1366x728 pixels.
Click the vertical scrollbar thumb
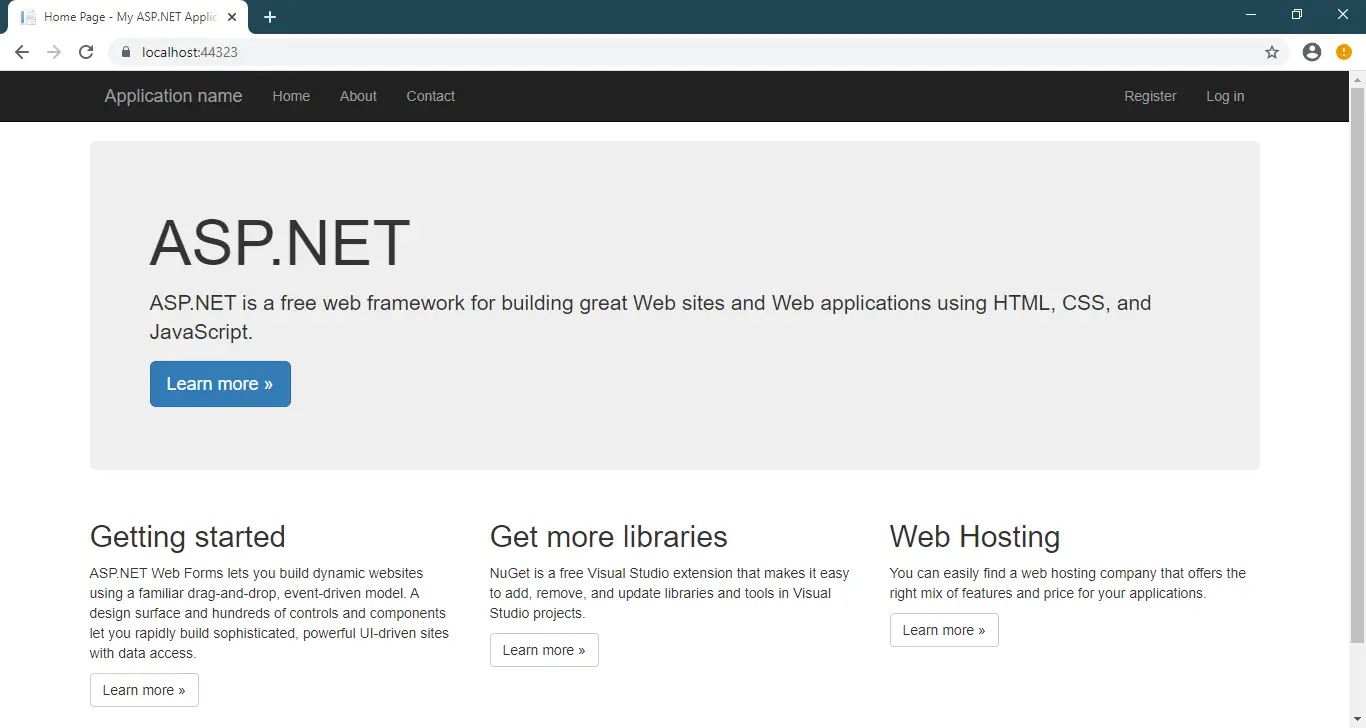1357,365
